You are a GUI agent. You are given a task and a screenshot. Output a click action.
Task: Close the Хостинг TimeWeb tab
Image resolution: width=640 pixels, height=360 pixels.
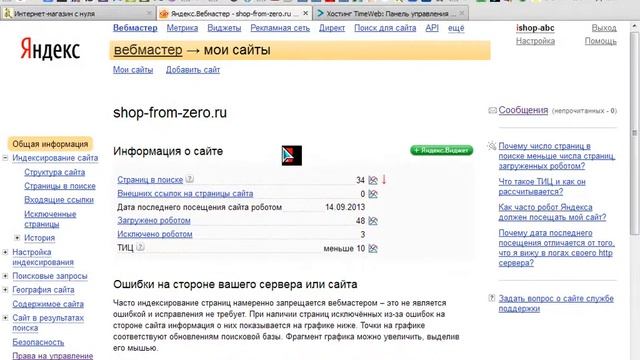point(462,13)
